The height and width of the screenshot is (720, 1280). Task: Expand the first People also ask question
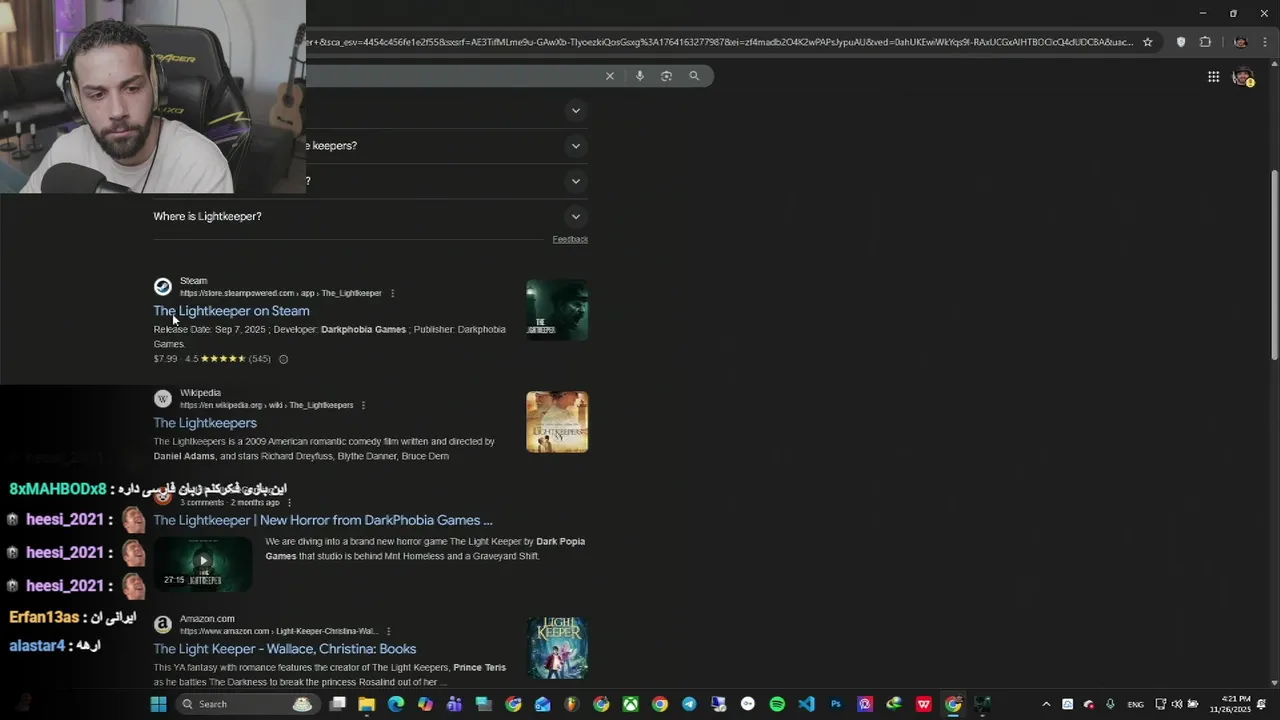tap(576, 111)
